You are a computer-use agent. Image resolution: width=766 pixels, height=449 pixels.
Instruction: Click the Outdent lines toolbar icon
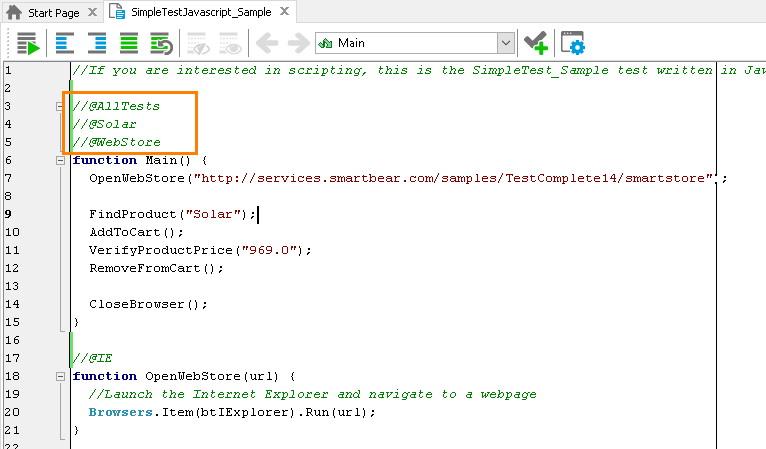tap(65, 43)
